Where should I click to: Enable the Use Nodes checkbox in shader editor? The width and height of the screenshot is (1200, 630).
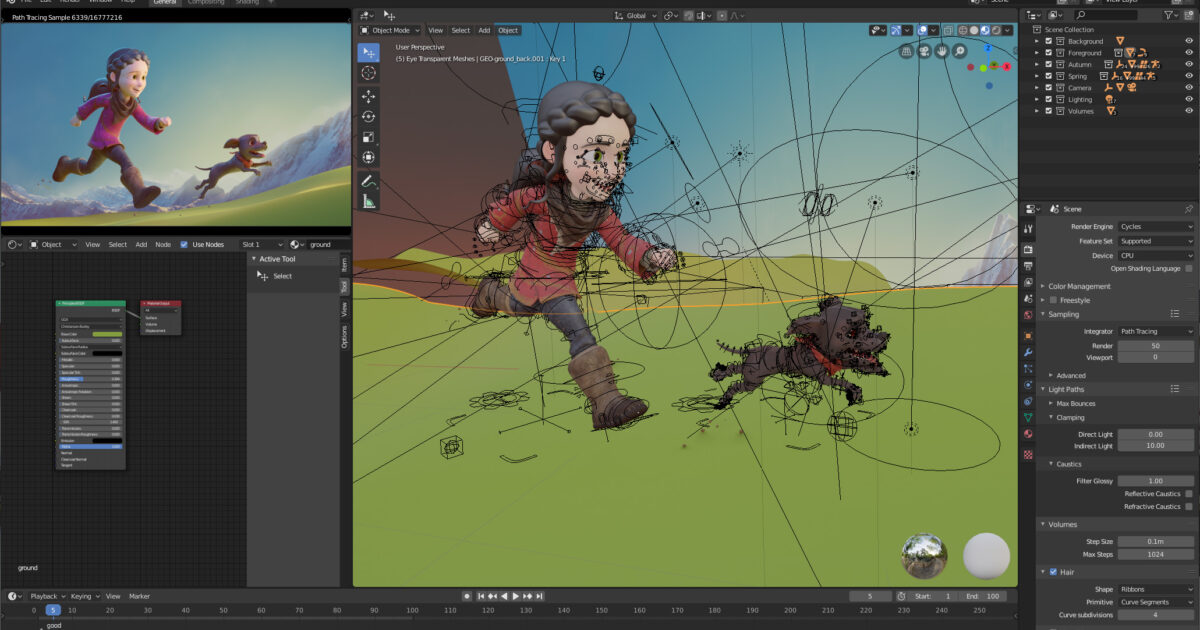tap(185, 243)
